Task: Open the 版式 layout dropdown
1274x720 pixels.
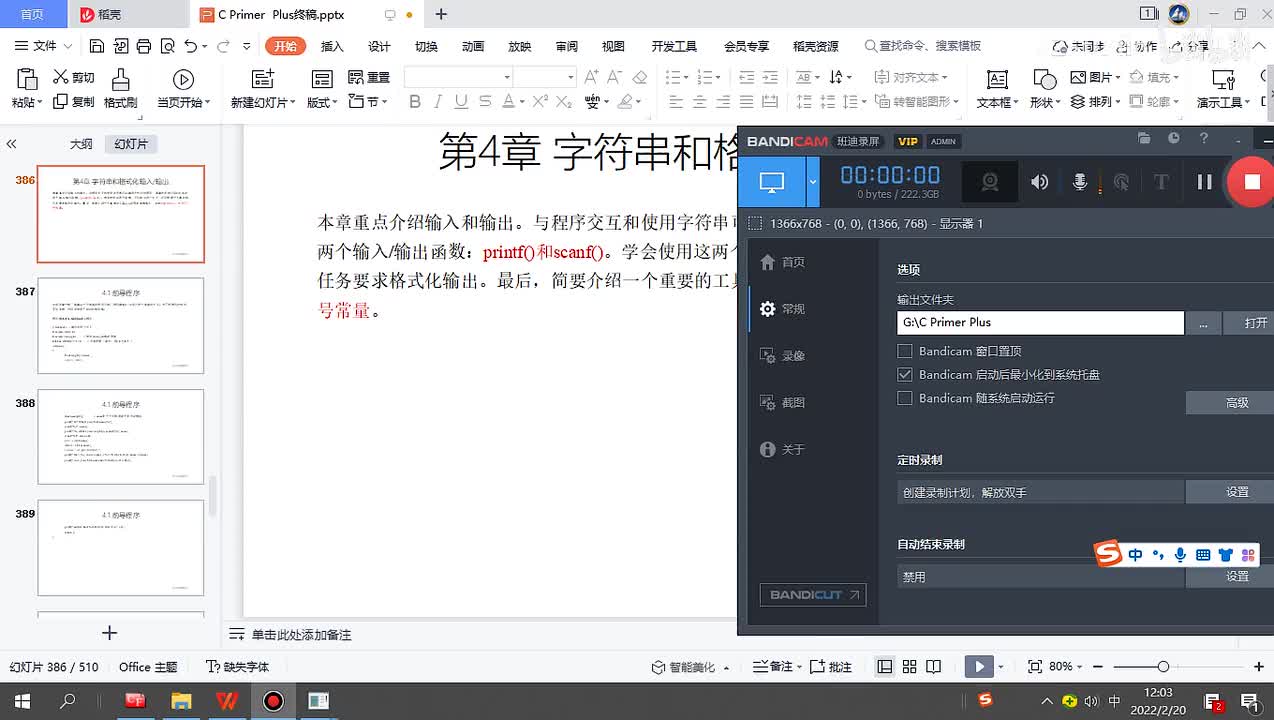Action: click(x=321, y=102)
